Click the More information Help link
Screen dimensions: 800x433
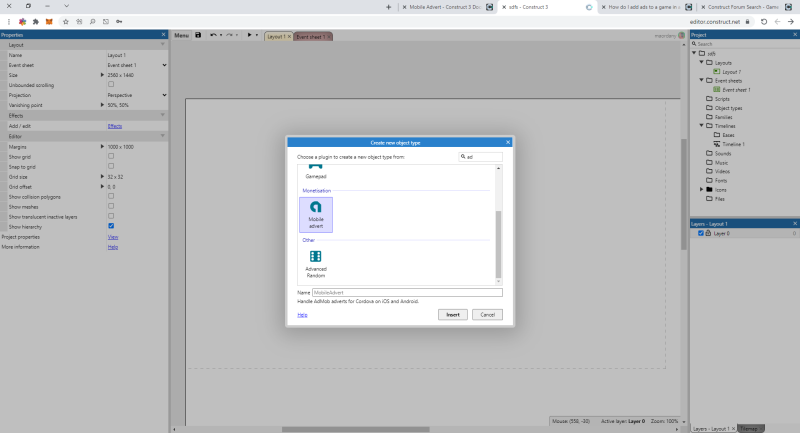click(113, 247)
